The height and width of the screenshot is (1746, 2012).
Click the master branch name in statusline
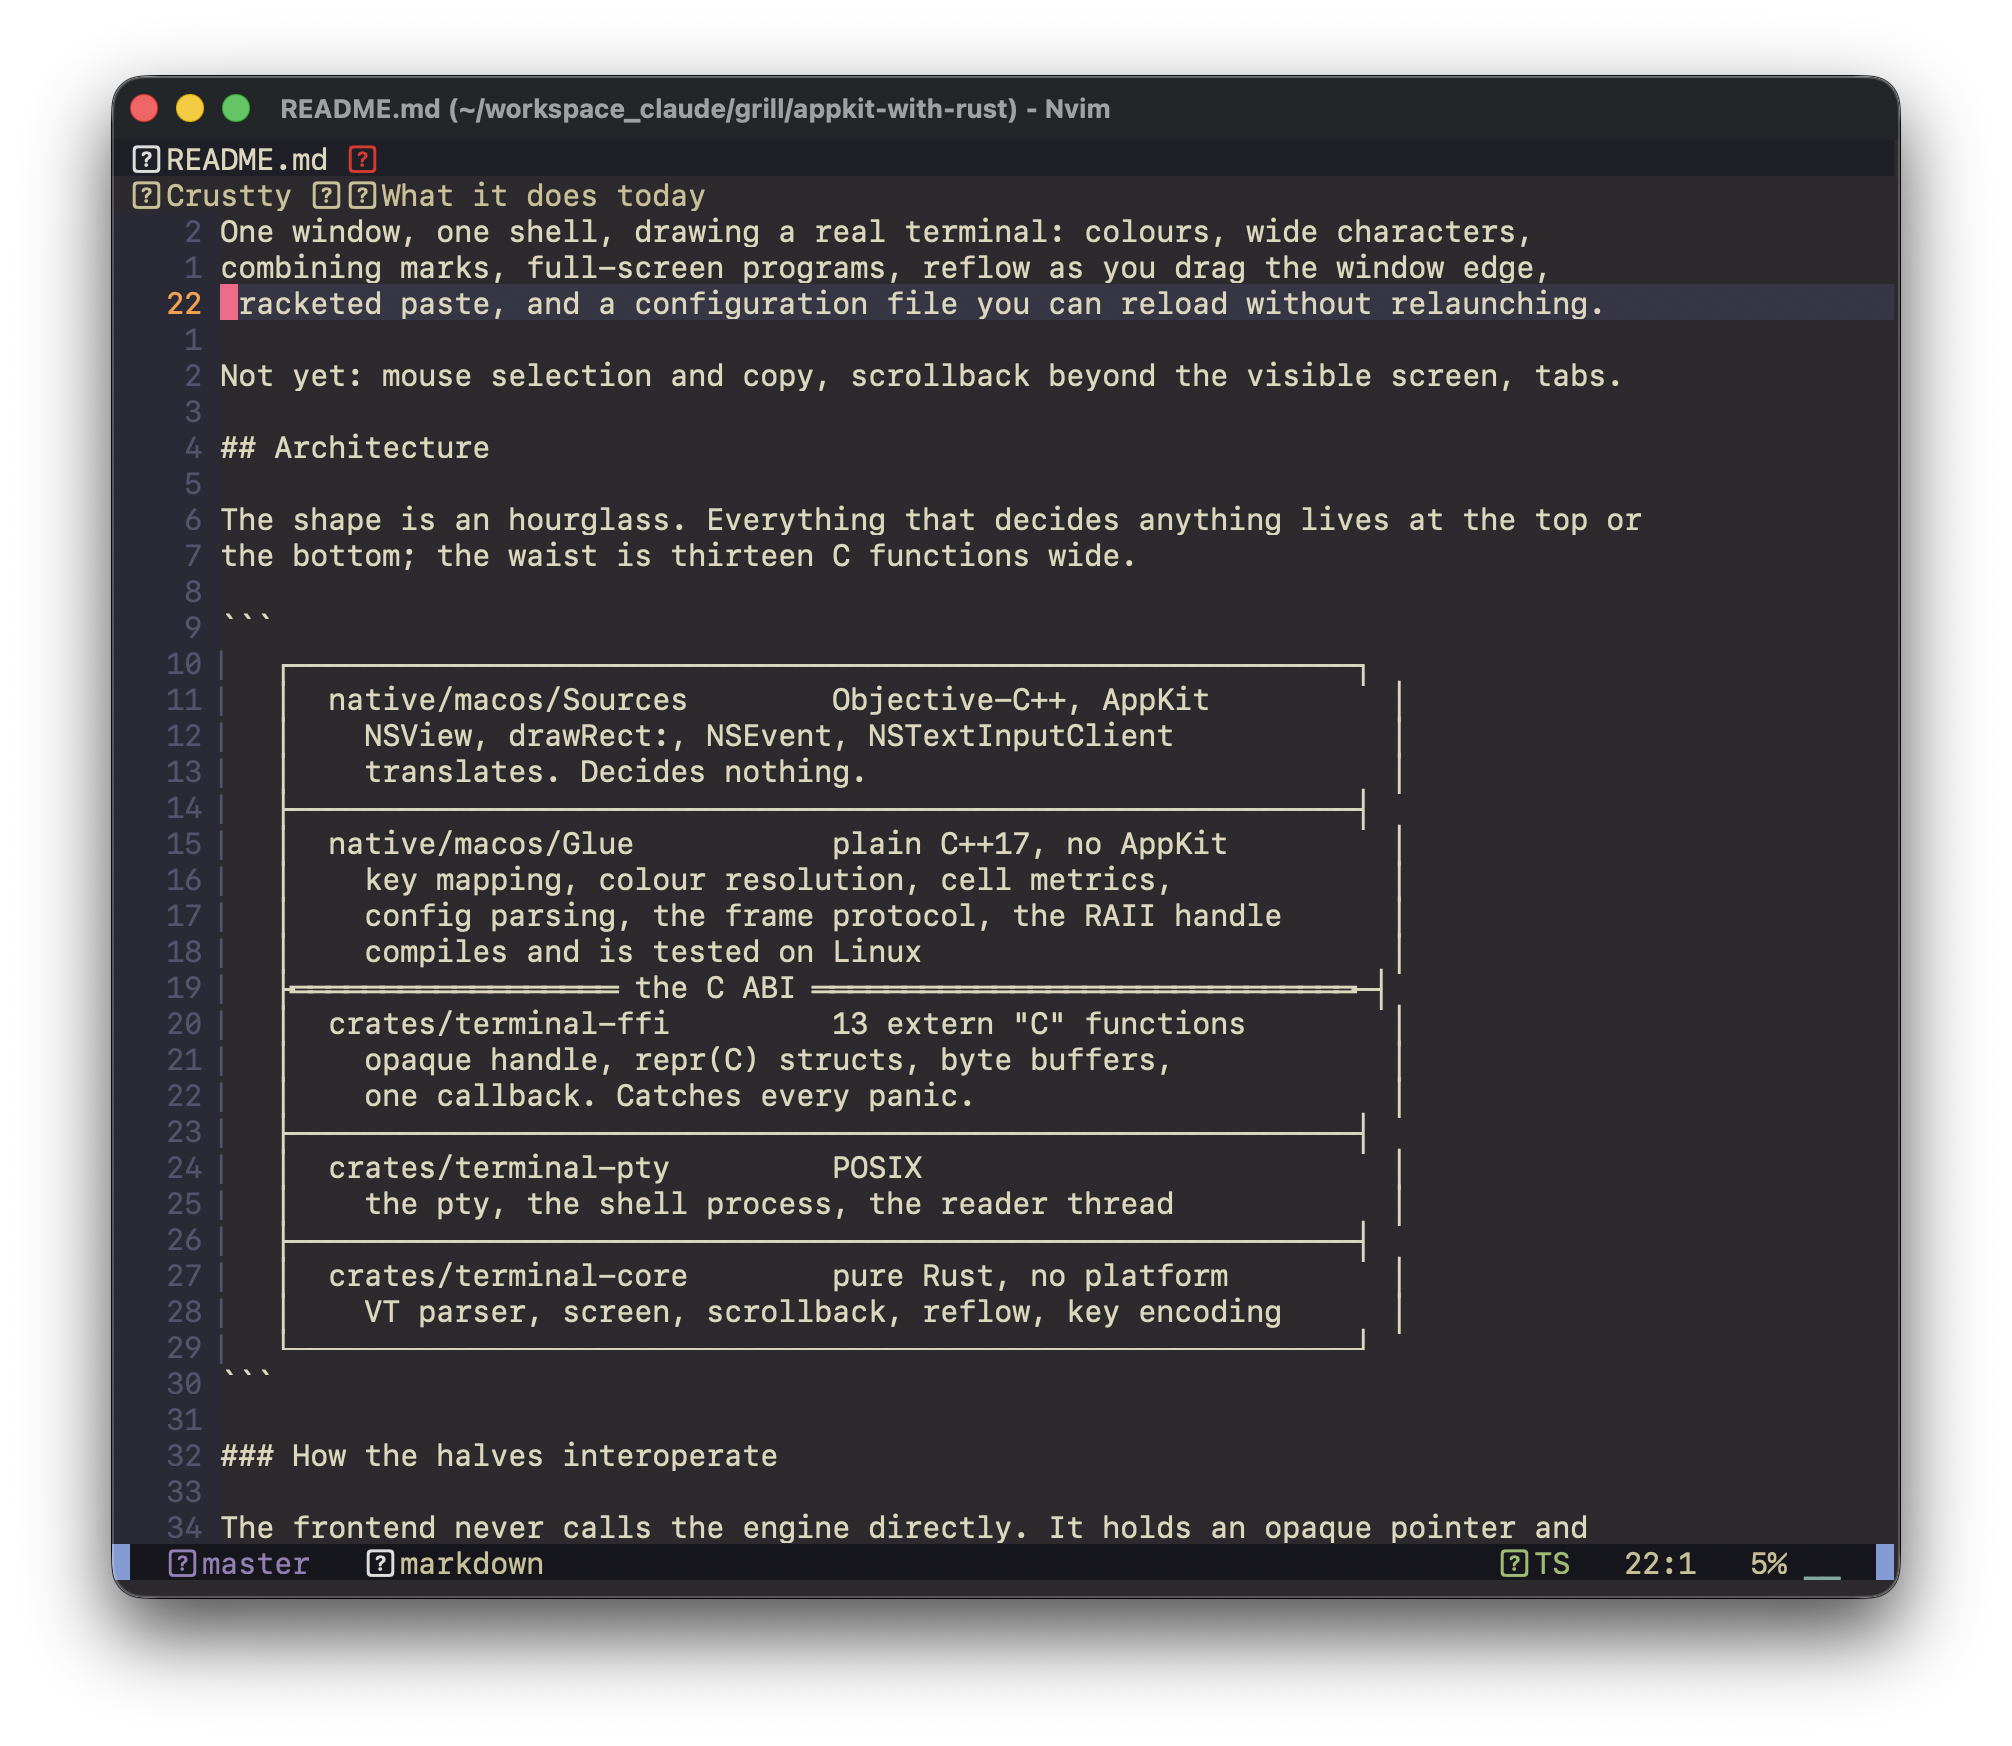pos(255,1563)
